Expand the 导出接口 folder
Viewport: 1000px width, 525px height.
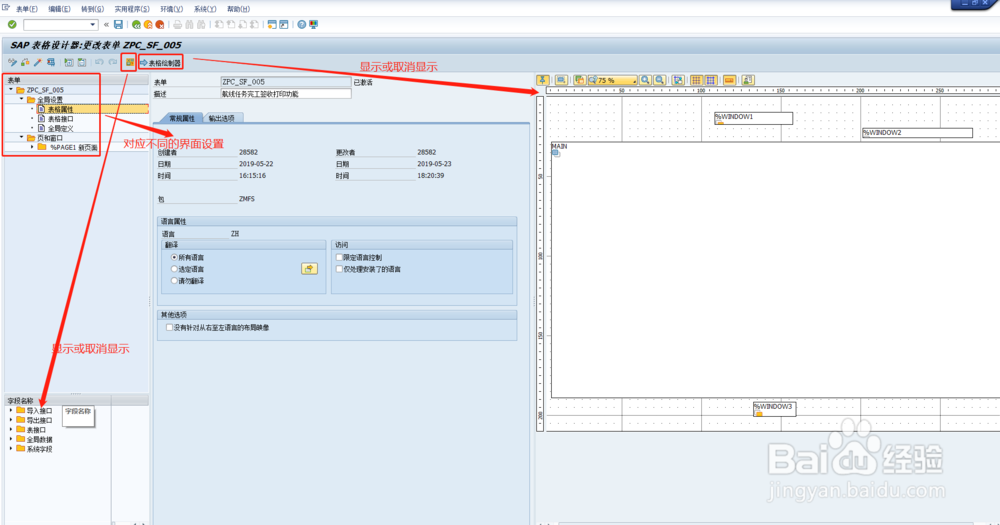click(x=11, y=420)
